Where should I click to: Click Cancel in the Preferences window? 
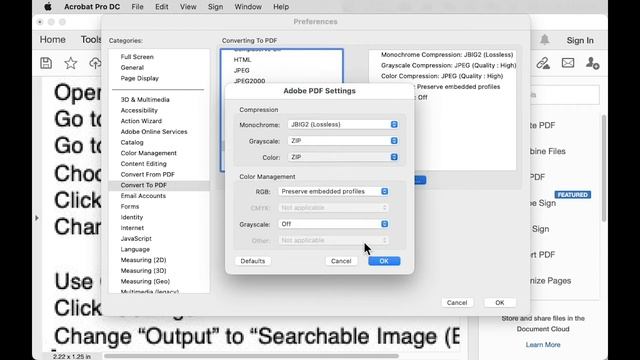click(457, 302)
